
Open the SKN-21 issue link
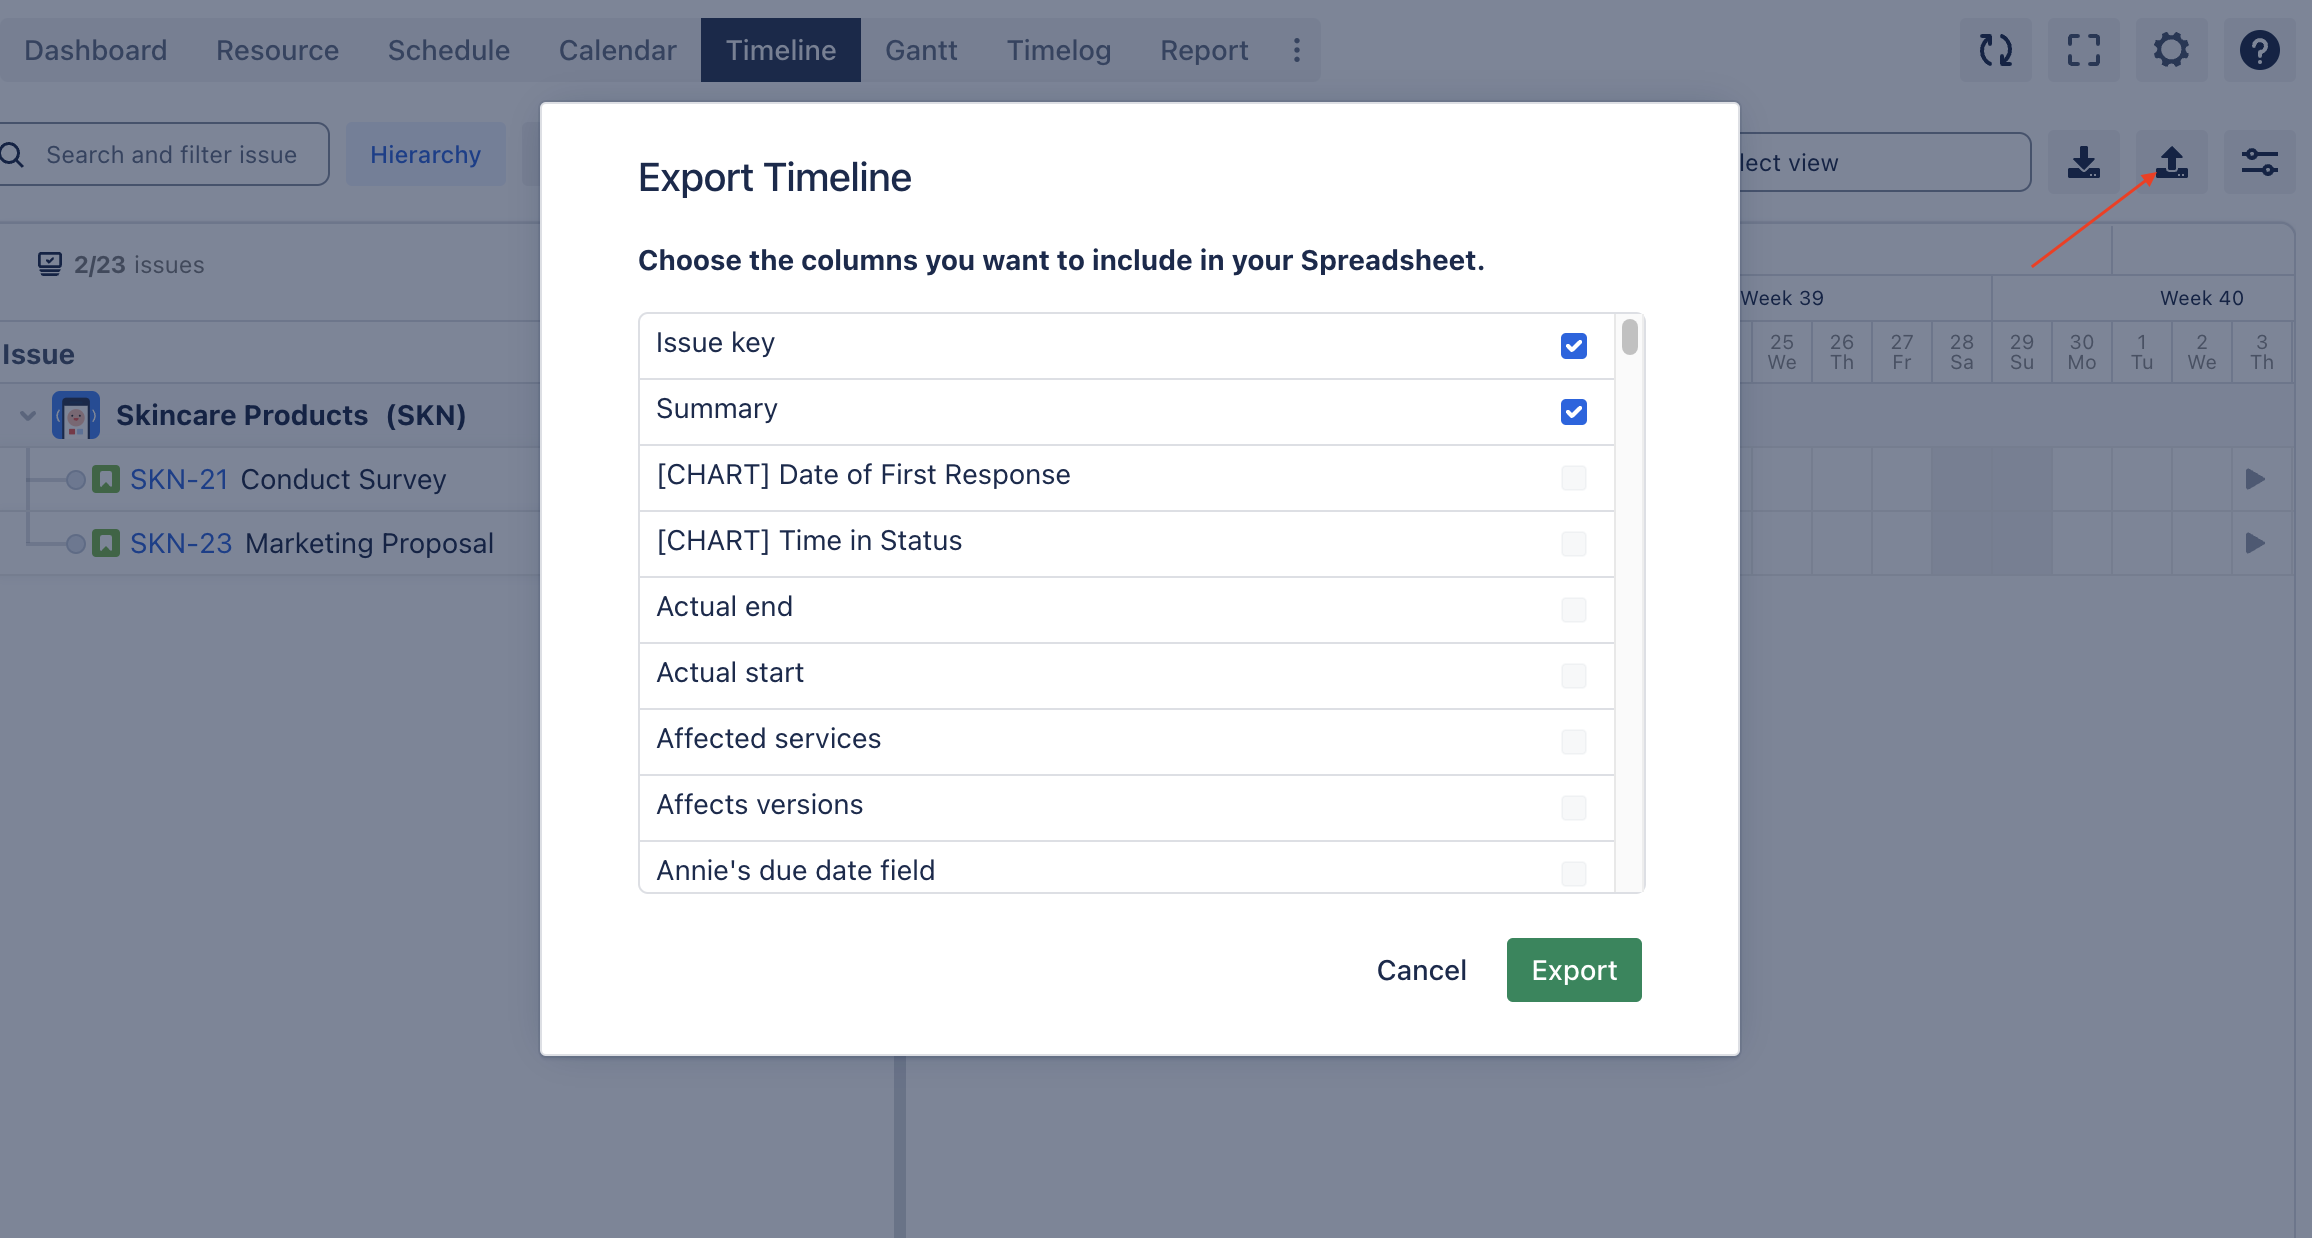pos(180,479)
